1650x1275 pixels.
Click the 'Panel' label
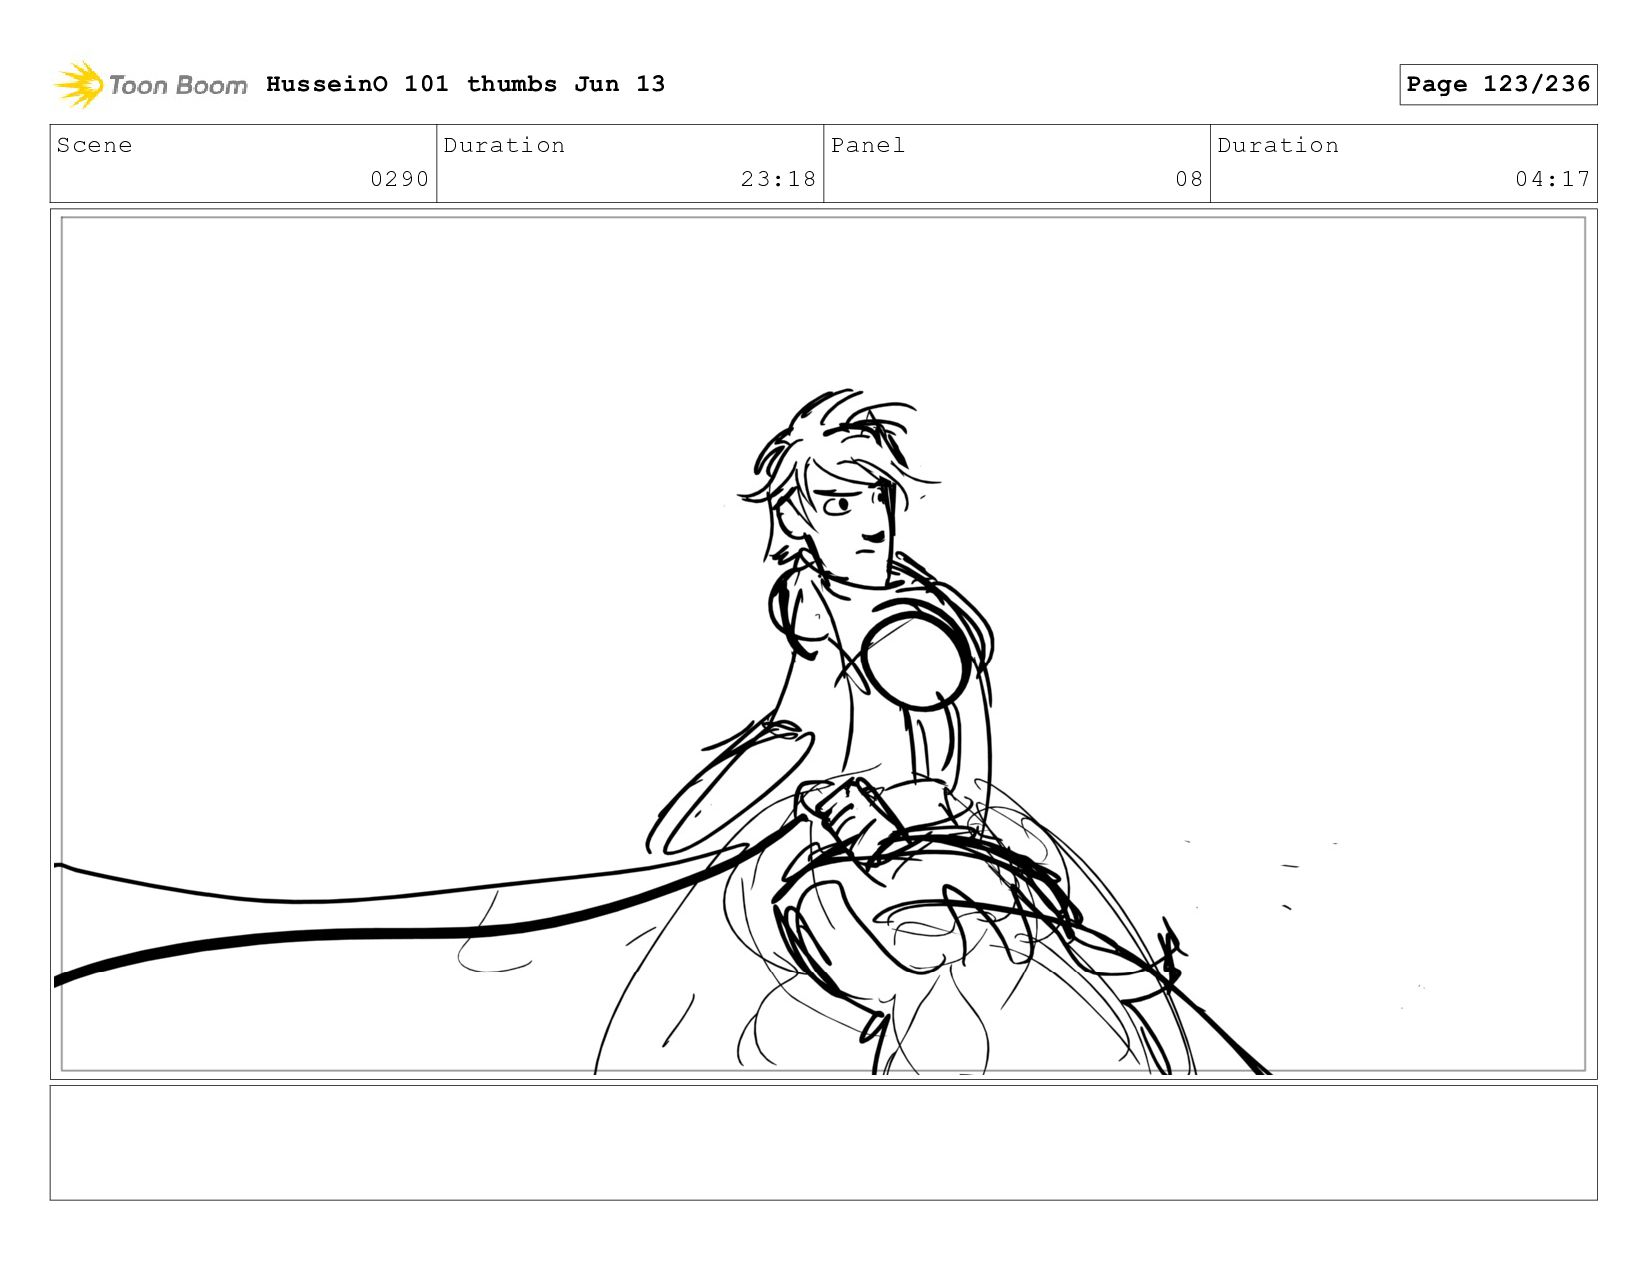(868, 145)
